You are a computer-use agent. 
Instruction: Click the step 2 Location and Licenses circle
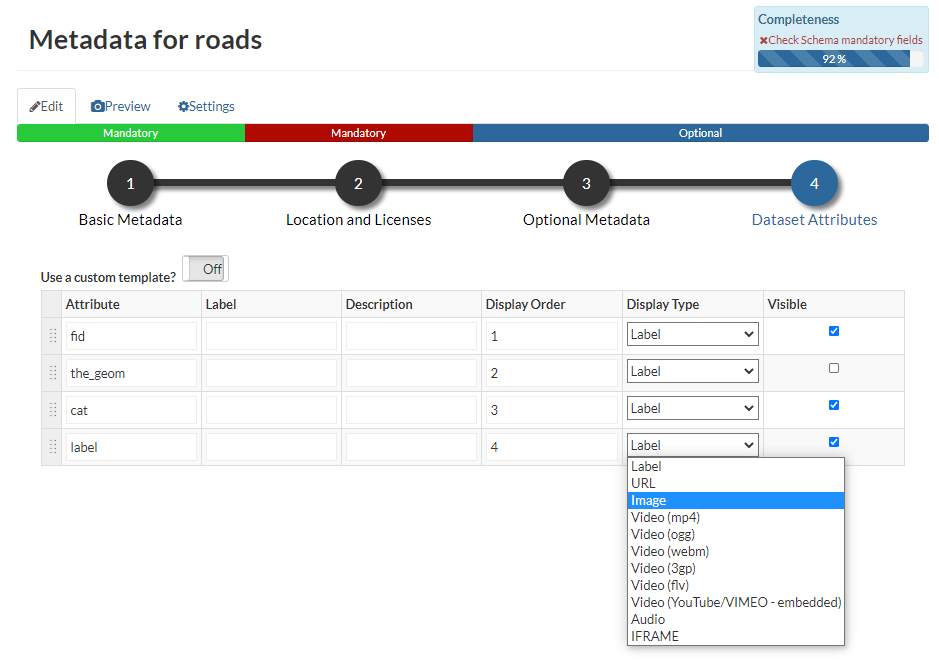pyautogui.click(x=358, y=183)
